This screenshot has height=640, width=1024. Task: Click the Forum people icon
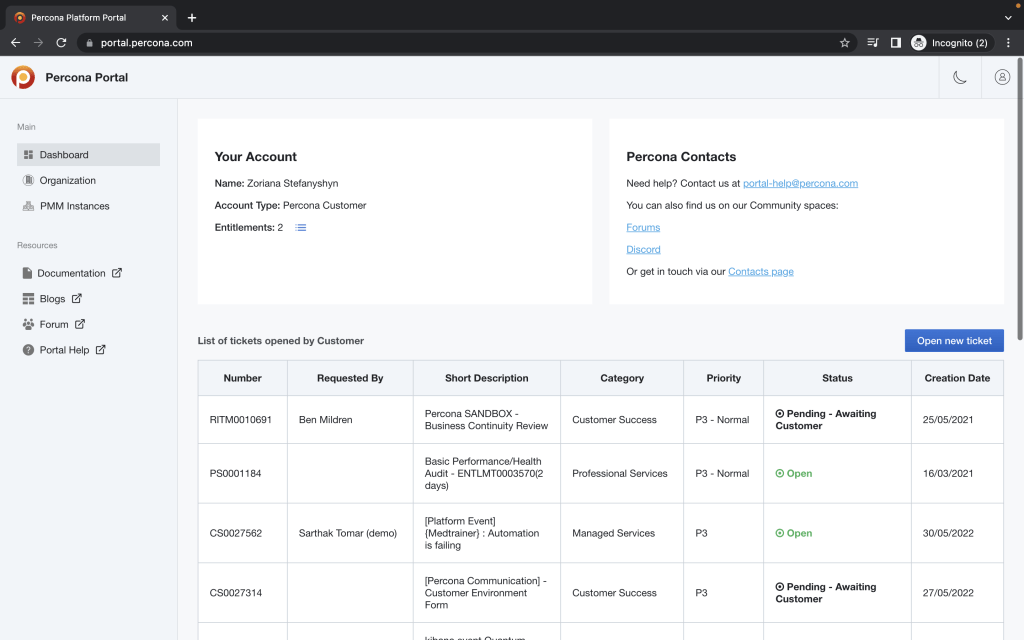click(x=28, y=324)
